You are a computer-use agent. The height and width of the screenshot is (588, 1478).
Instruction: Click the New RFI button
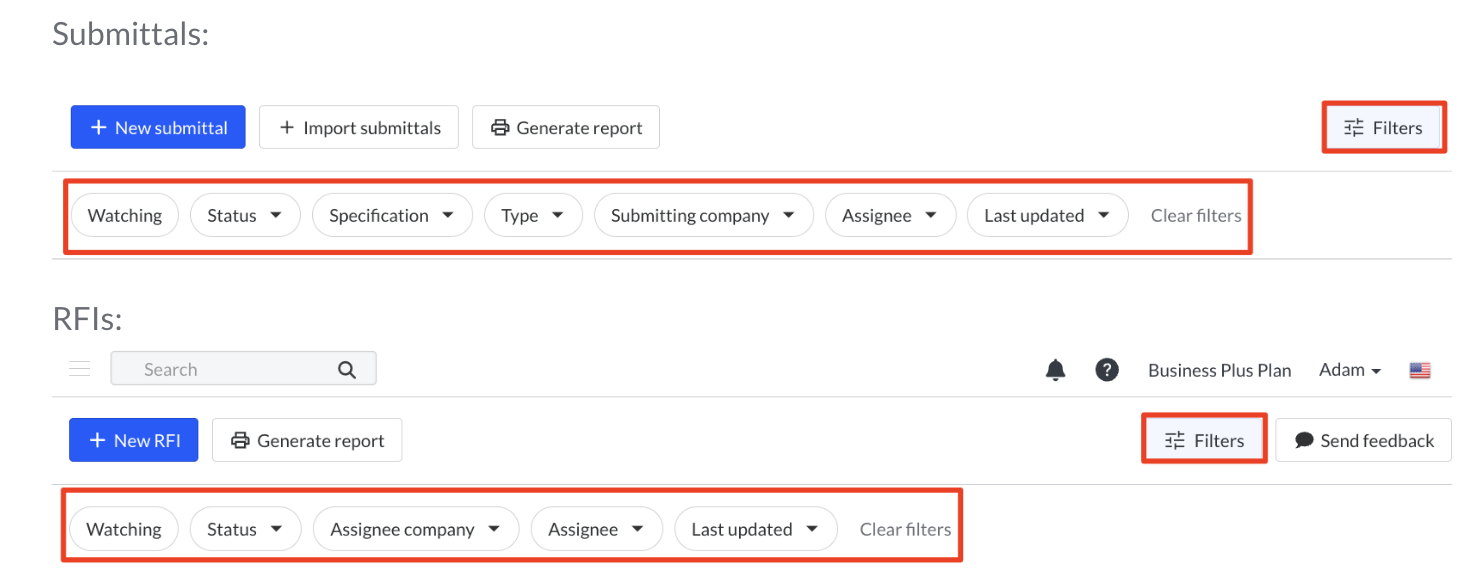134,440
